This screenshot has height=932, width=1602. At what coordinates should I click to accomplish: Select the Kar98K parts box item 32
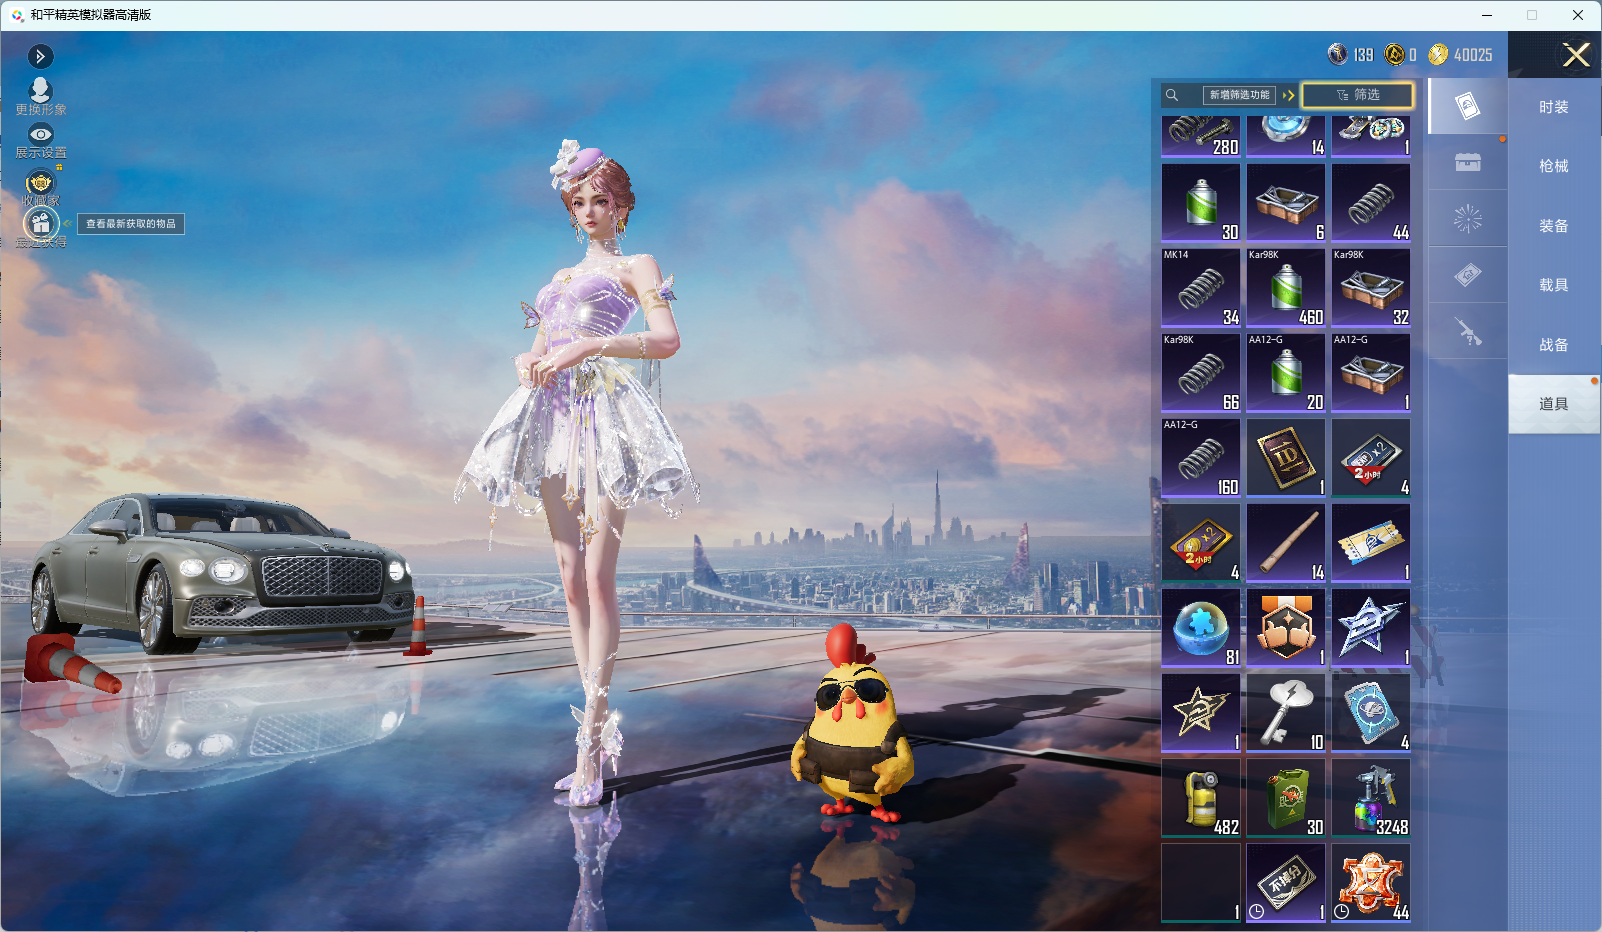pos(1371,288)
